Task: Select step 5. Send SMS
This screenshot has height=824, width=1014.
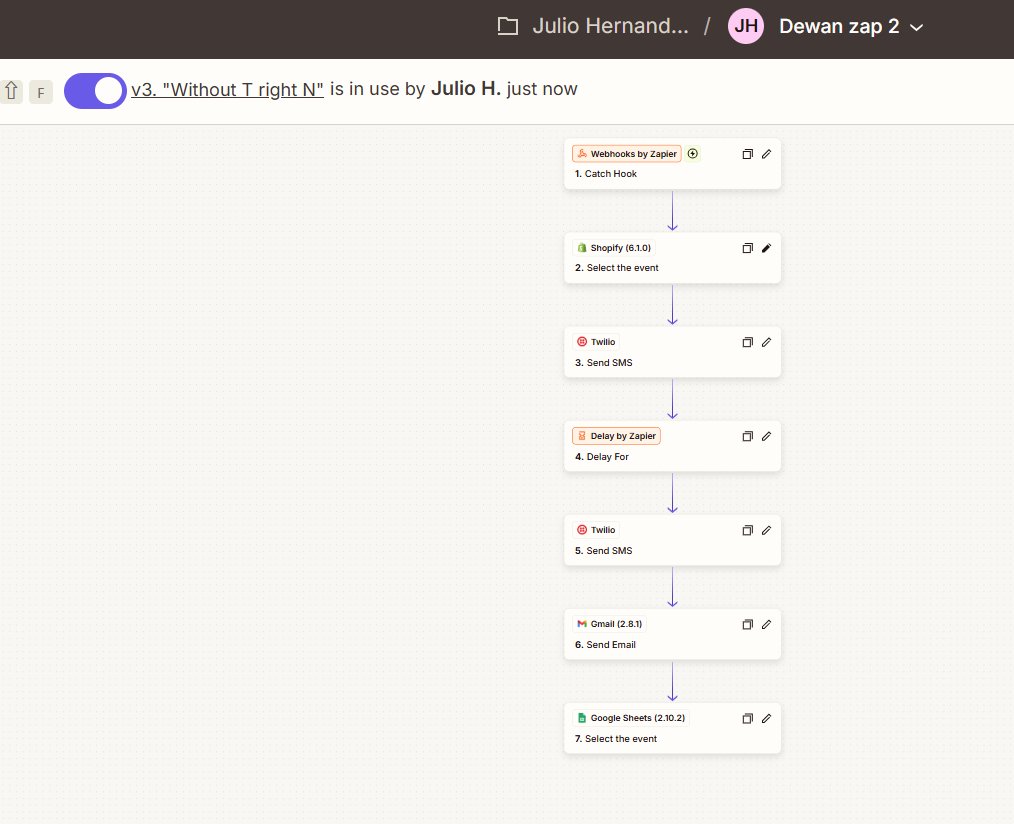Action: pos(673,540)
